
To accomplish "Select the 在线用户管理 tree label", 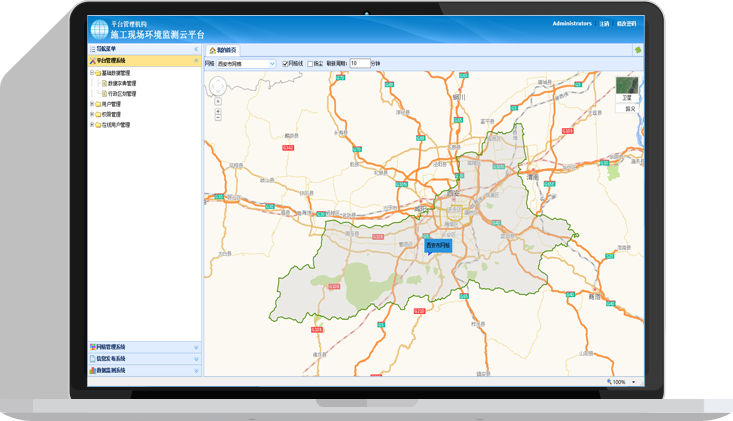I will click(116, 125).
